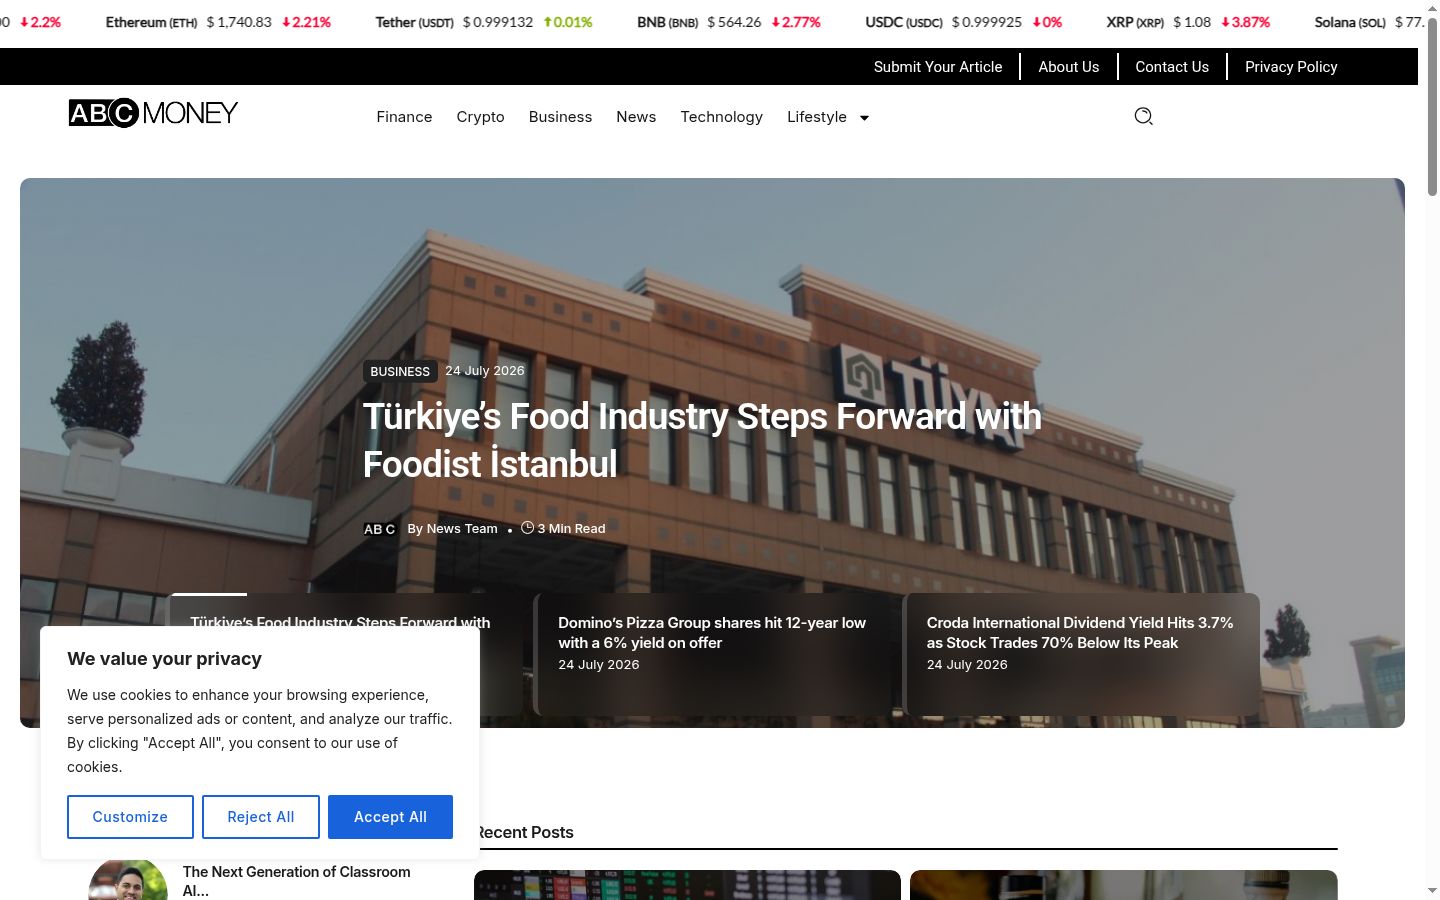Click the page vertical scrollbar

(1432, 450)
